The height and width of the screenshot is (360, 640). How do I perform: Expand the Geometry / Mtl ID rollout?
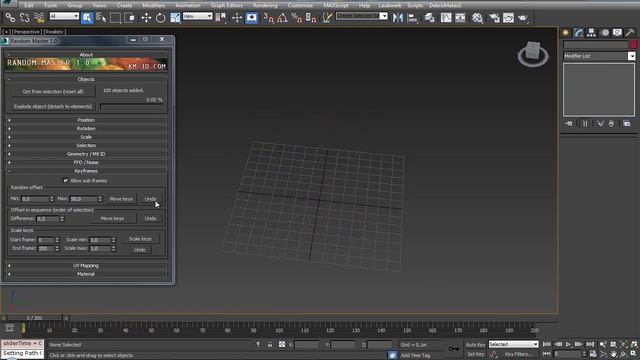(x=86, y=154)
